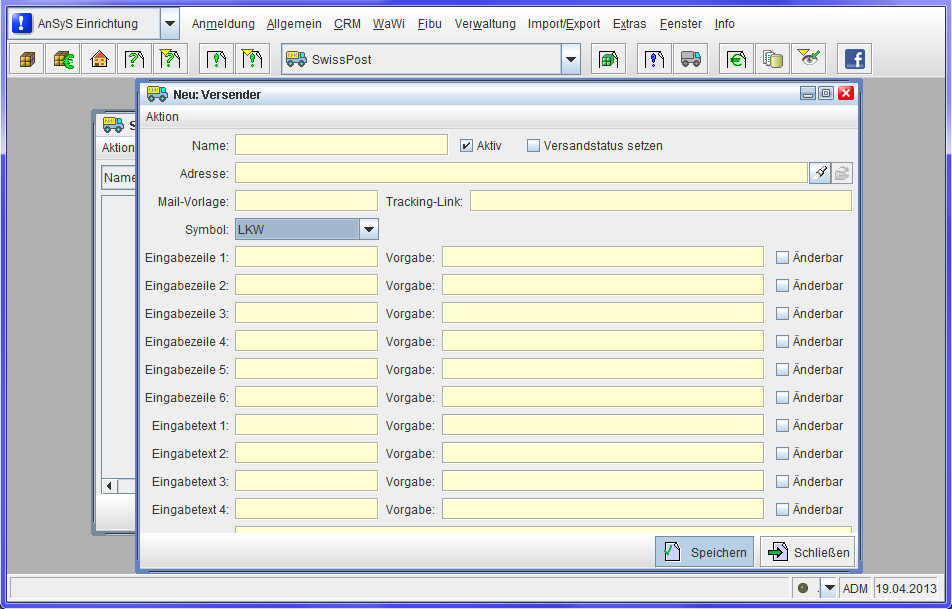Viewport: 952px width, 609px height.
Task: Click the flashlight search icon beside Adresse
Action: [x=820, y=173]
